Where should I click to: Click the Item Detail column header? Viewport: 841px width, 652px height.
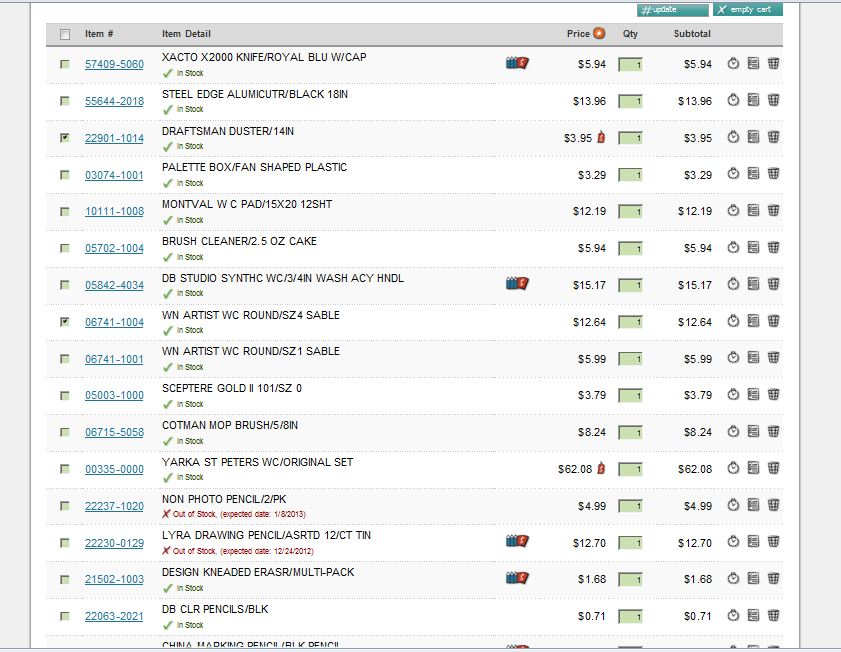[x=186, y=34]
